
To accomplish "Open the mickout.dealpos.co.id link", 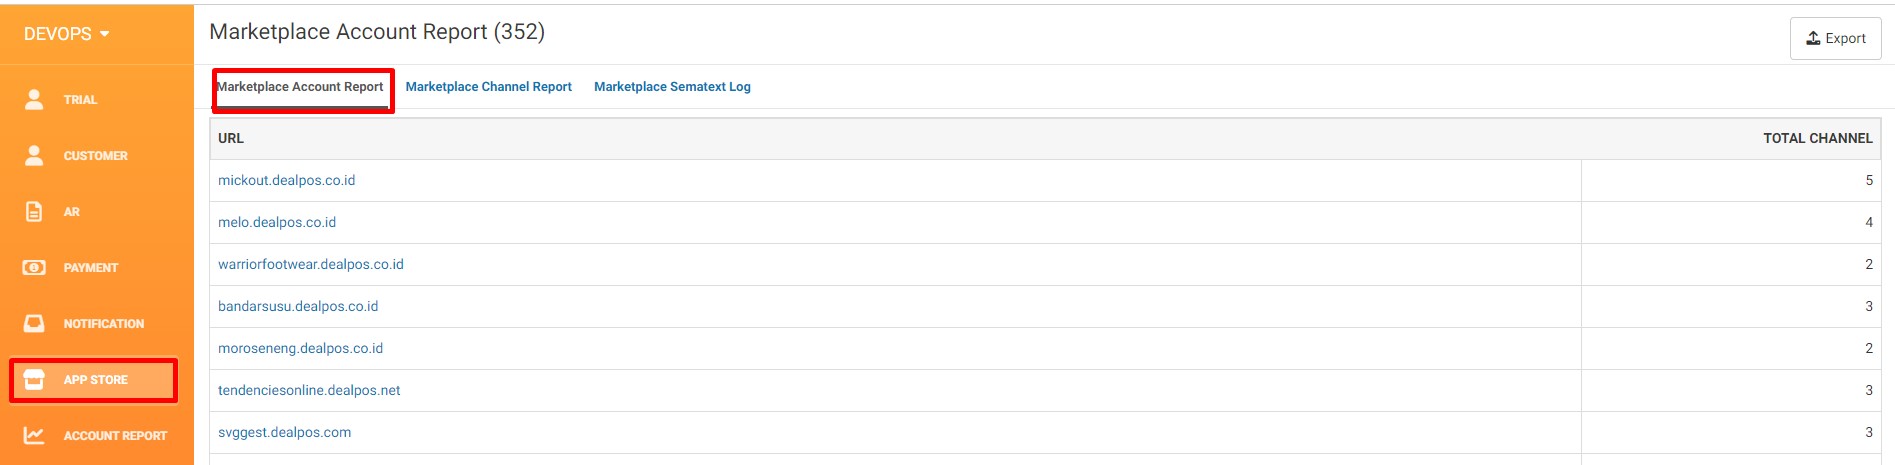I will tap(287, 180).
